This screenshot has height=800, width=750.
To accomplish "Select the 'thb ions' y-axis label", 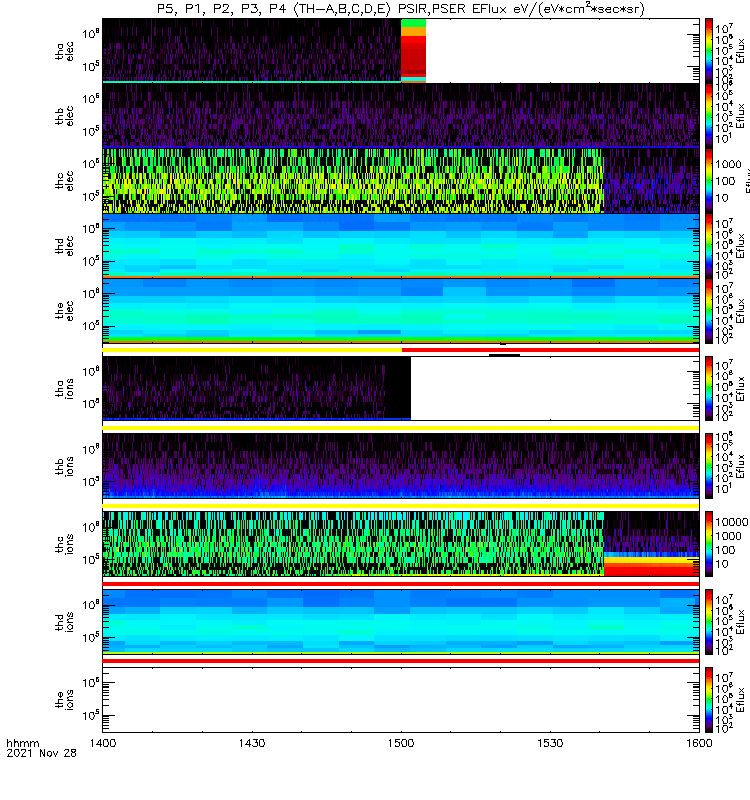I will (x=65, y=466).
